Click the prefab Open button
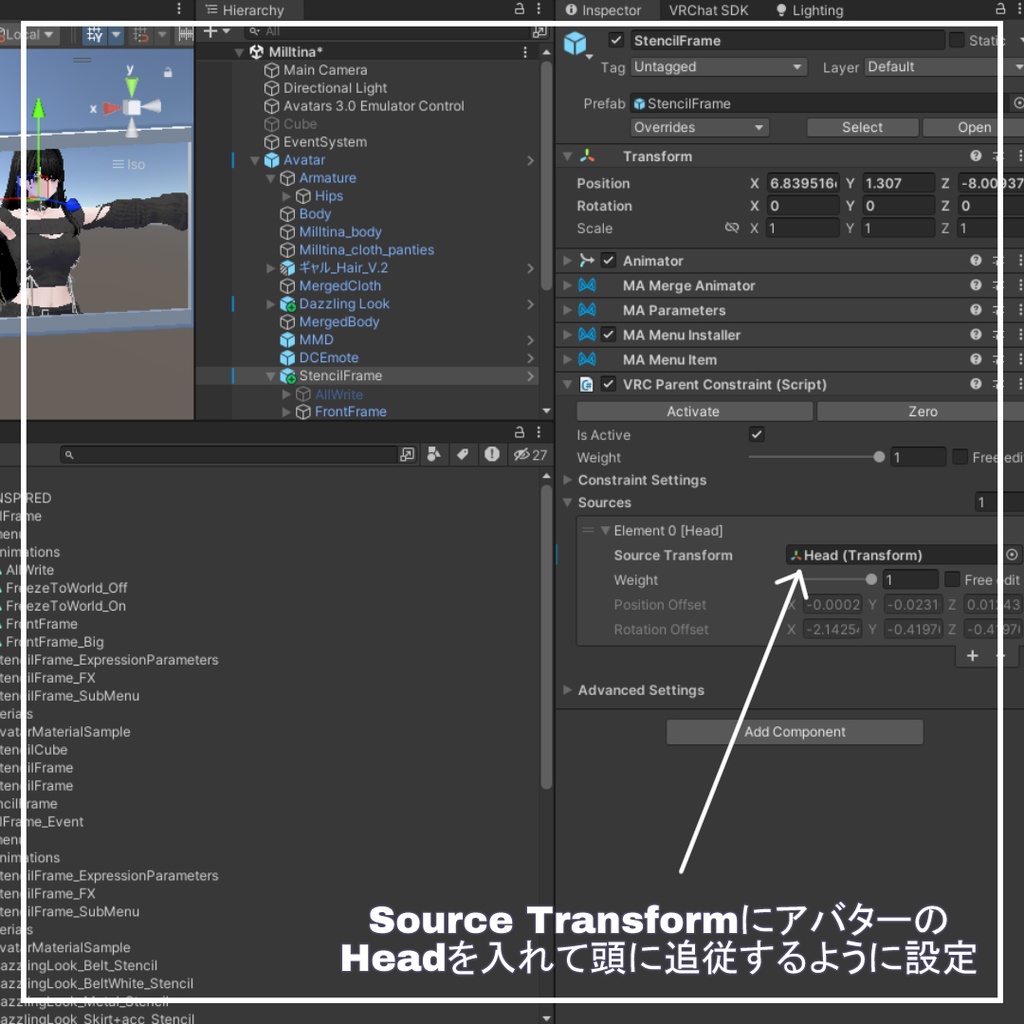Image resolution: width=1024 pixels, height=1024 pixels. 973,127
